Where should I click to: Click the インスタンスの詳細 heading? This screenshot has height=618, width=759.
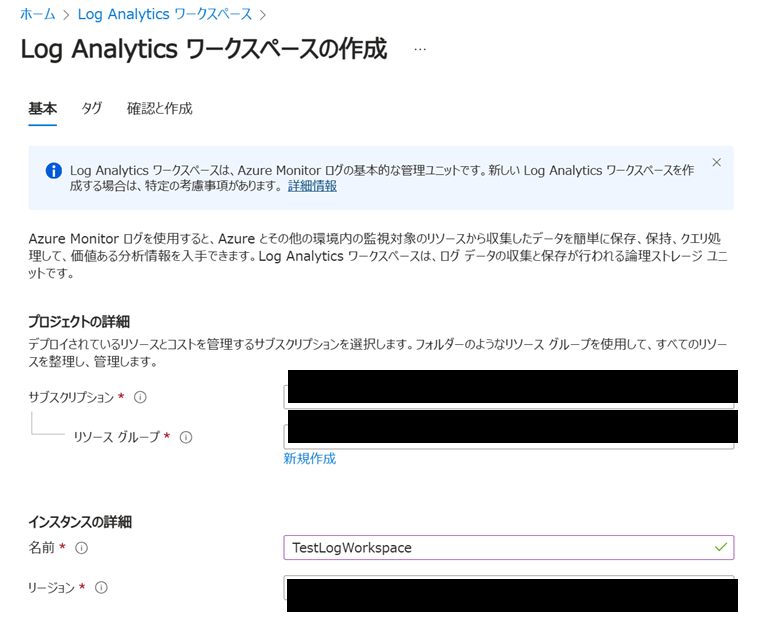tap(80, 522)
